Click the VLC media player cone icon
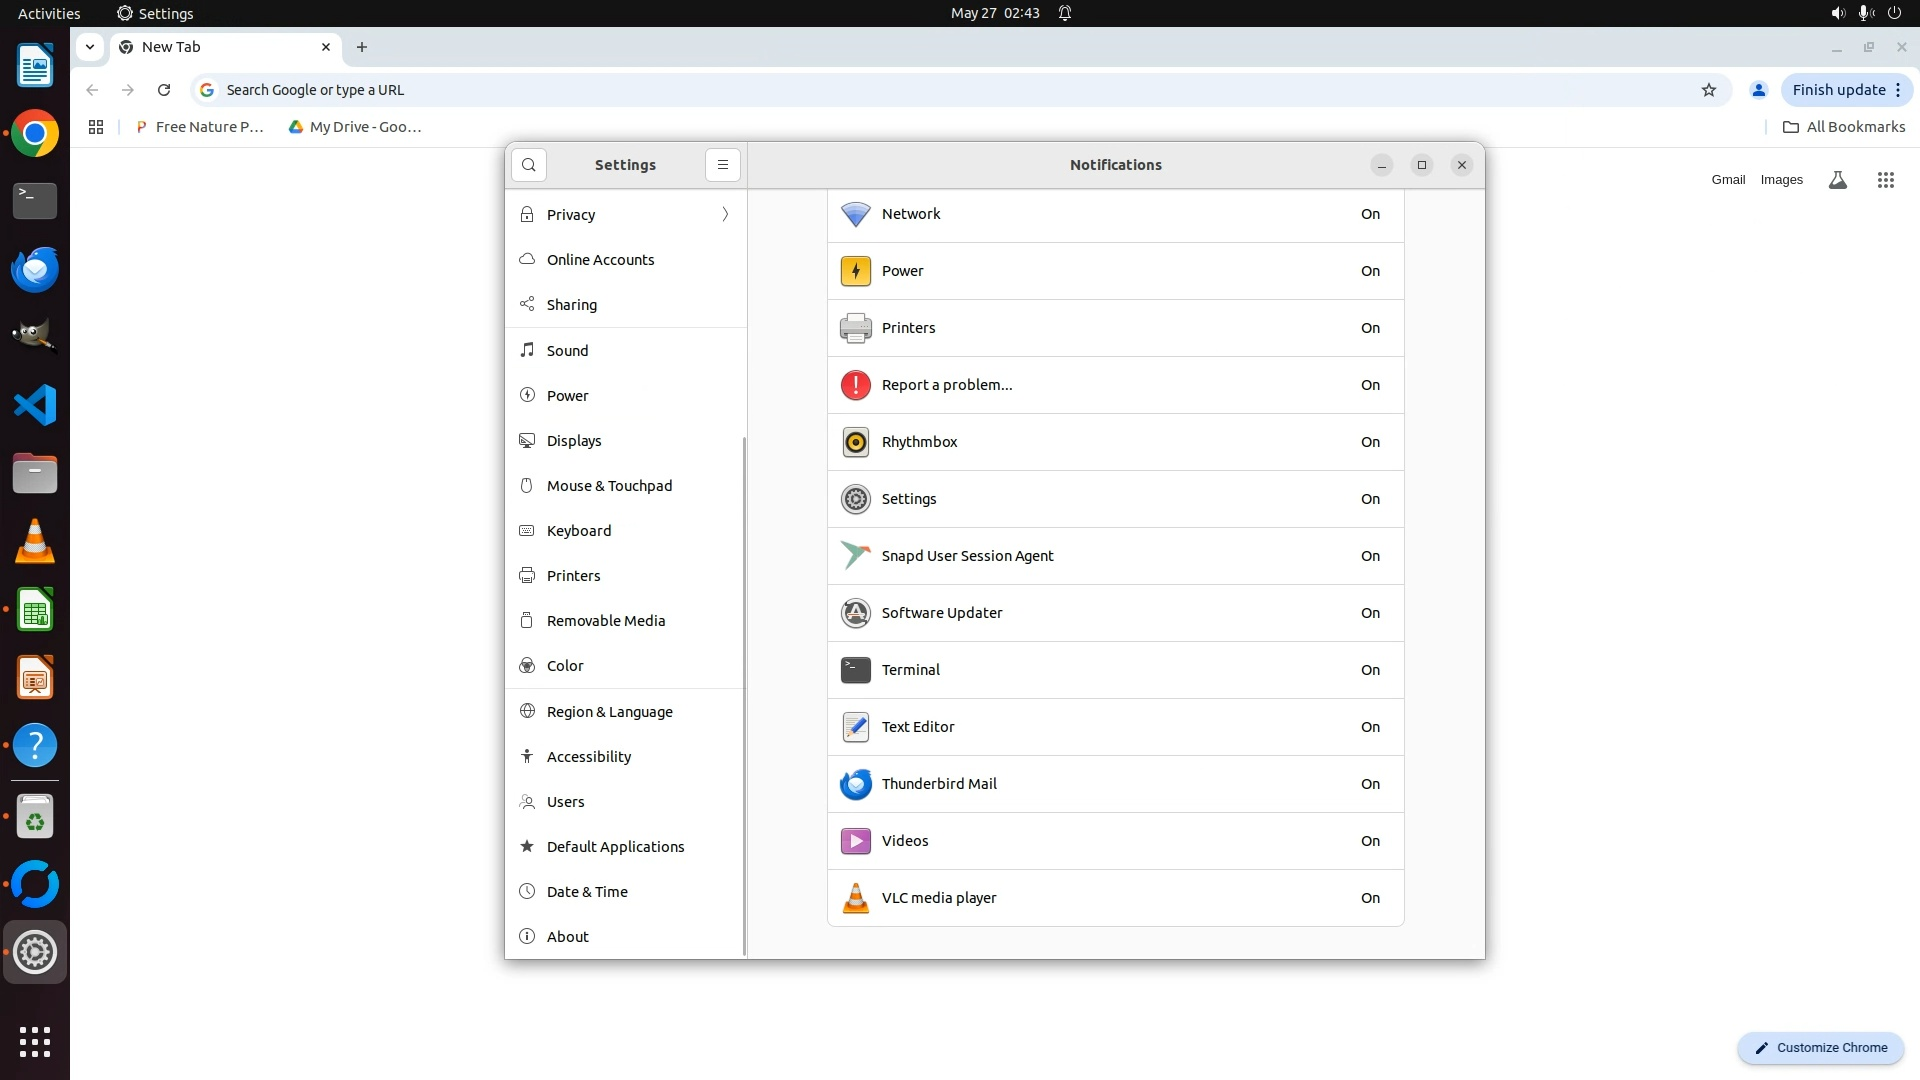 (x=856, y=898)
